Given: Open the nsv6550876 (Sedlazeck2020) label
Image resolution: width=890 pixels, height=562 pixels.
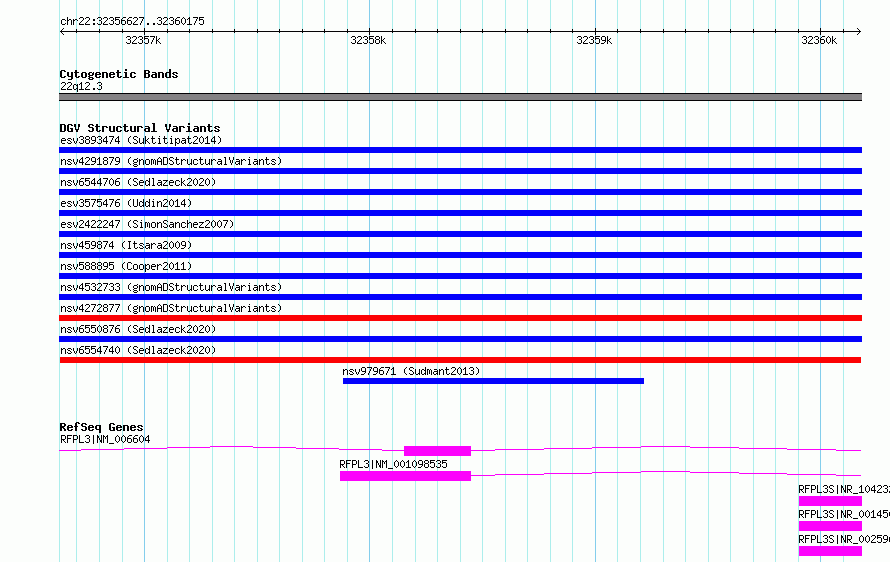Looking at the screenshot, I should tap(138, 329).
